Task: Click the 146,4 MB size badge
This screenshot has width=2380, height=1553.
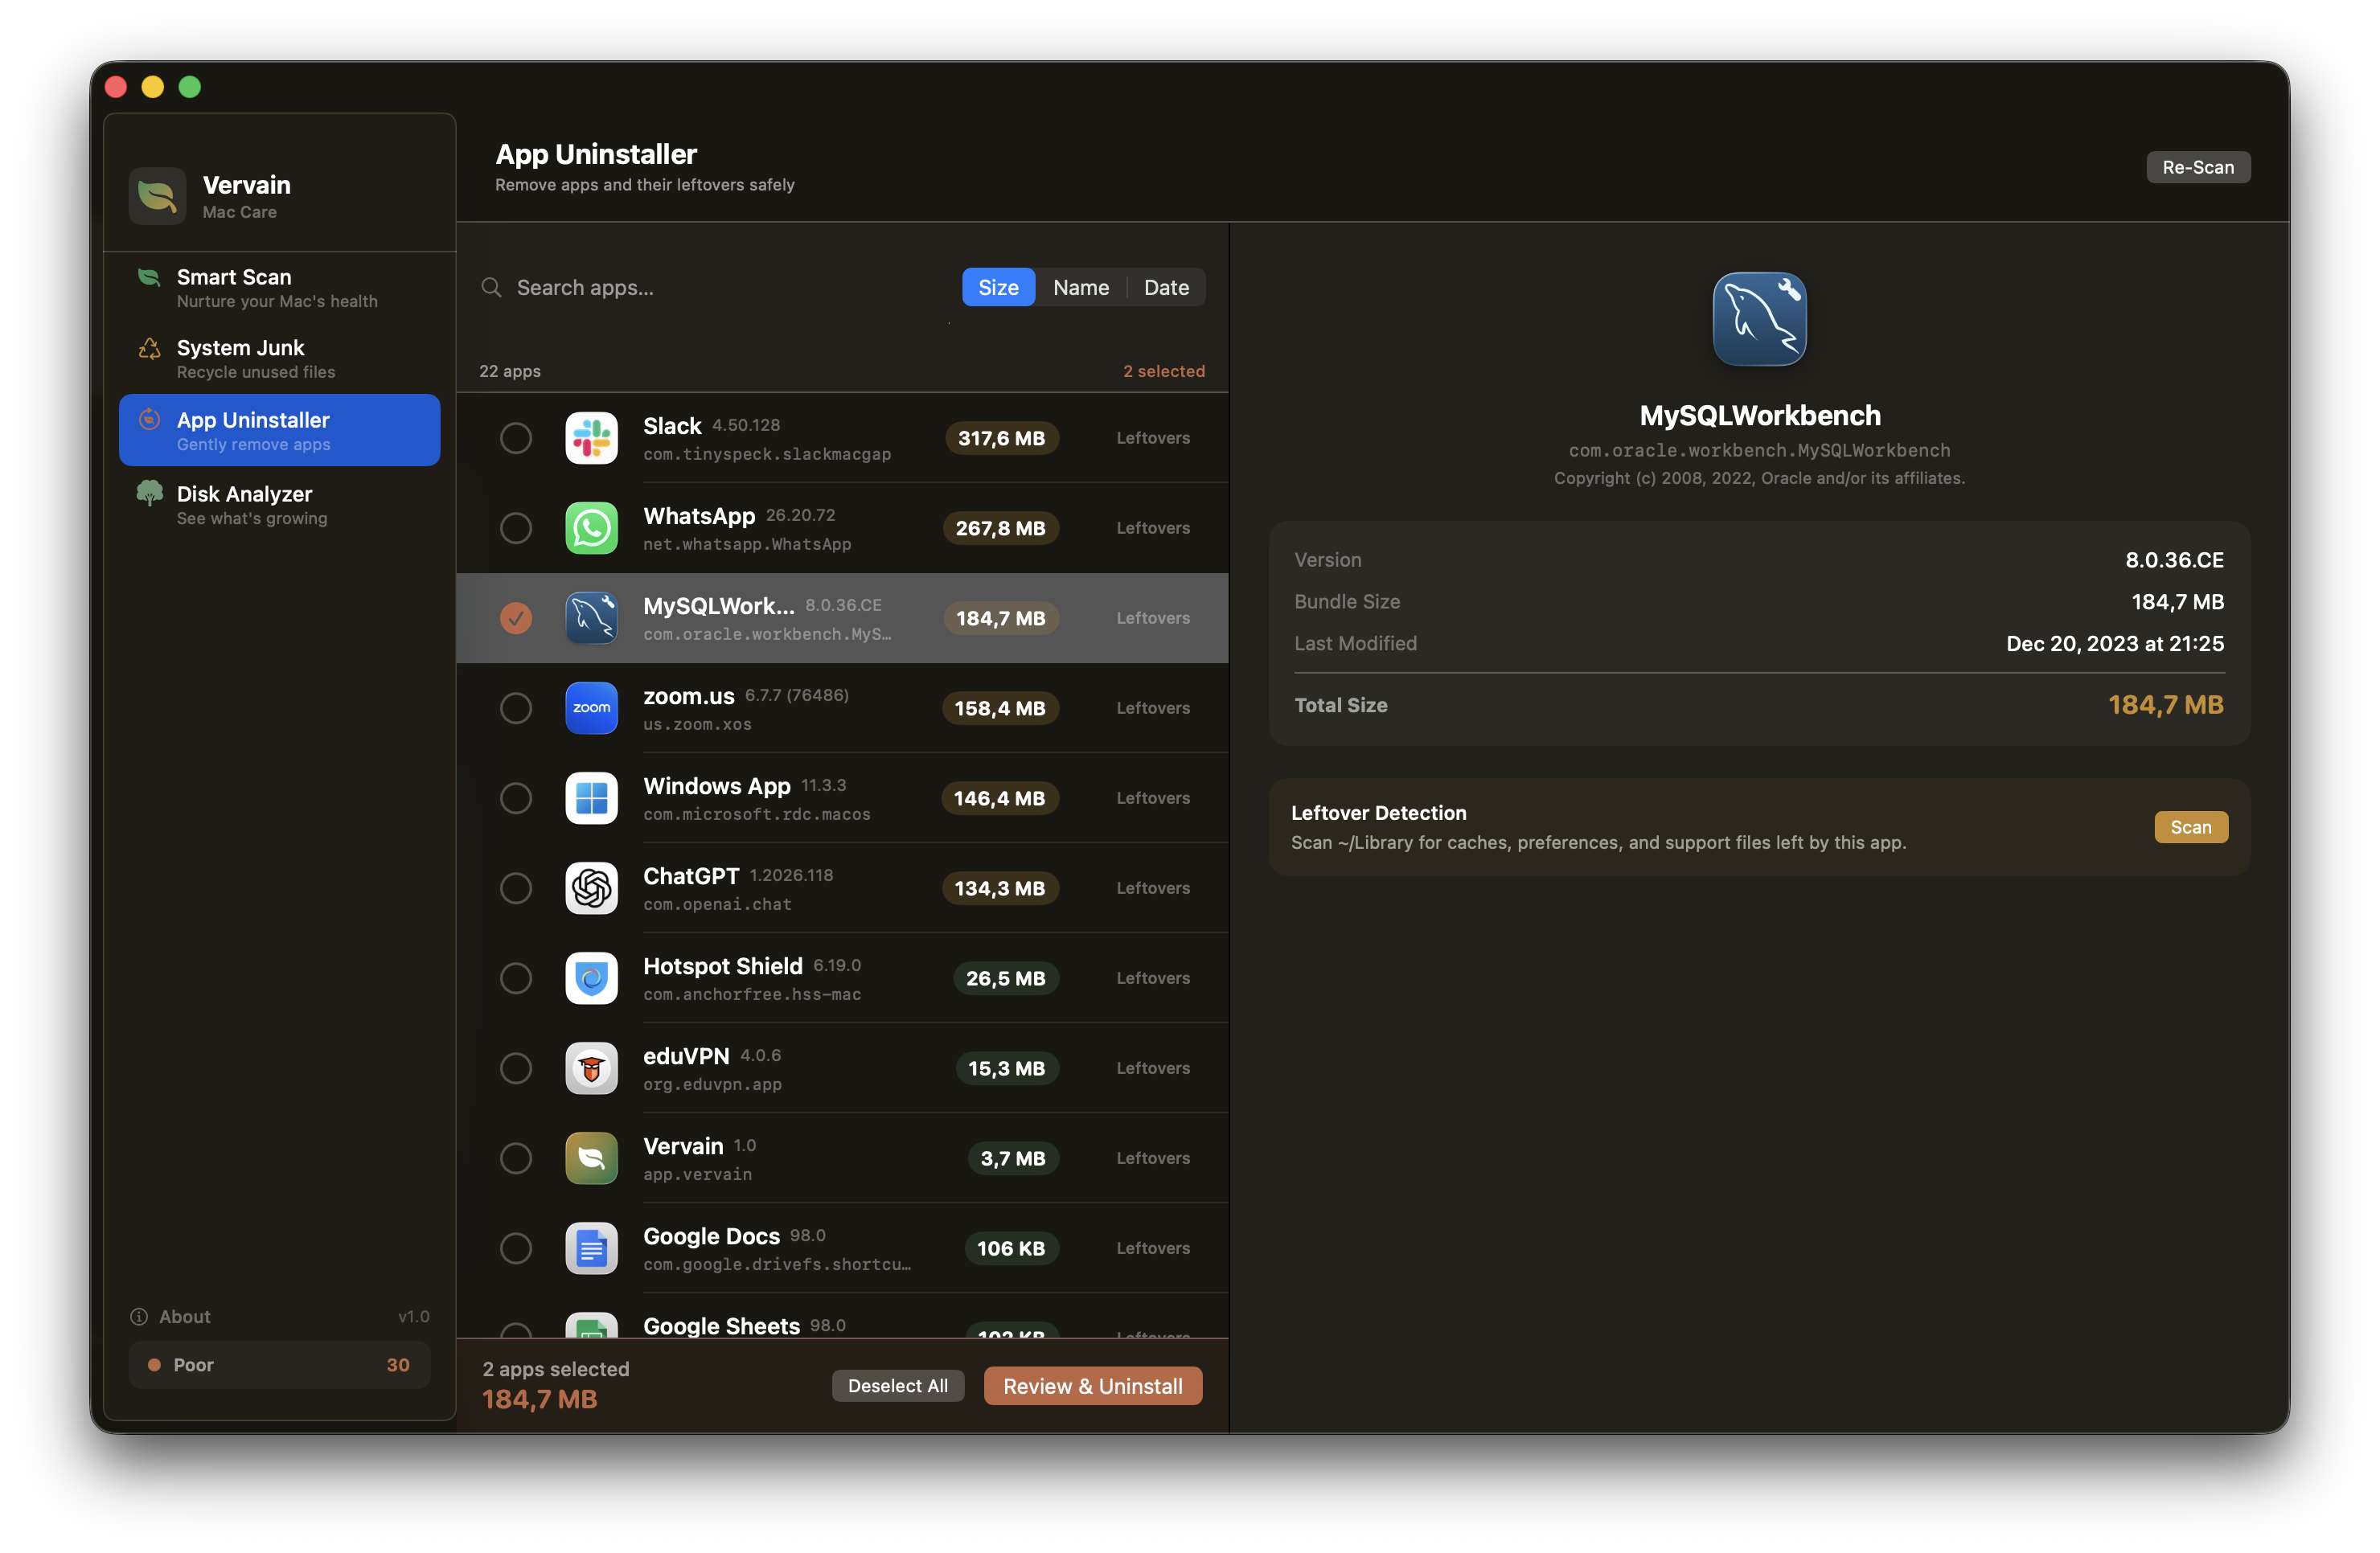Action: pyautogui.click(x=999, y=798)
